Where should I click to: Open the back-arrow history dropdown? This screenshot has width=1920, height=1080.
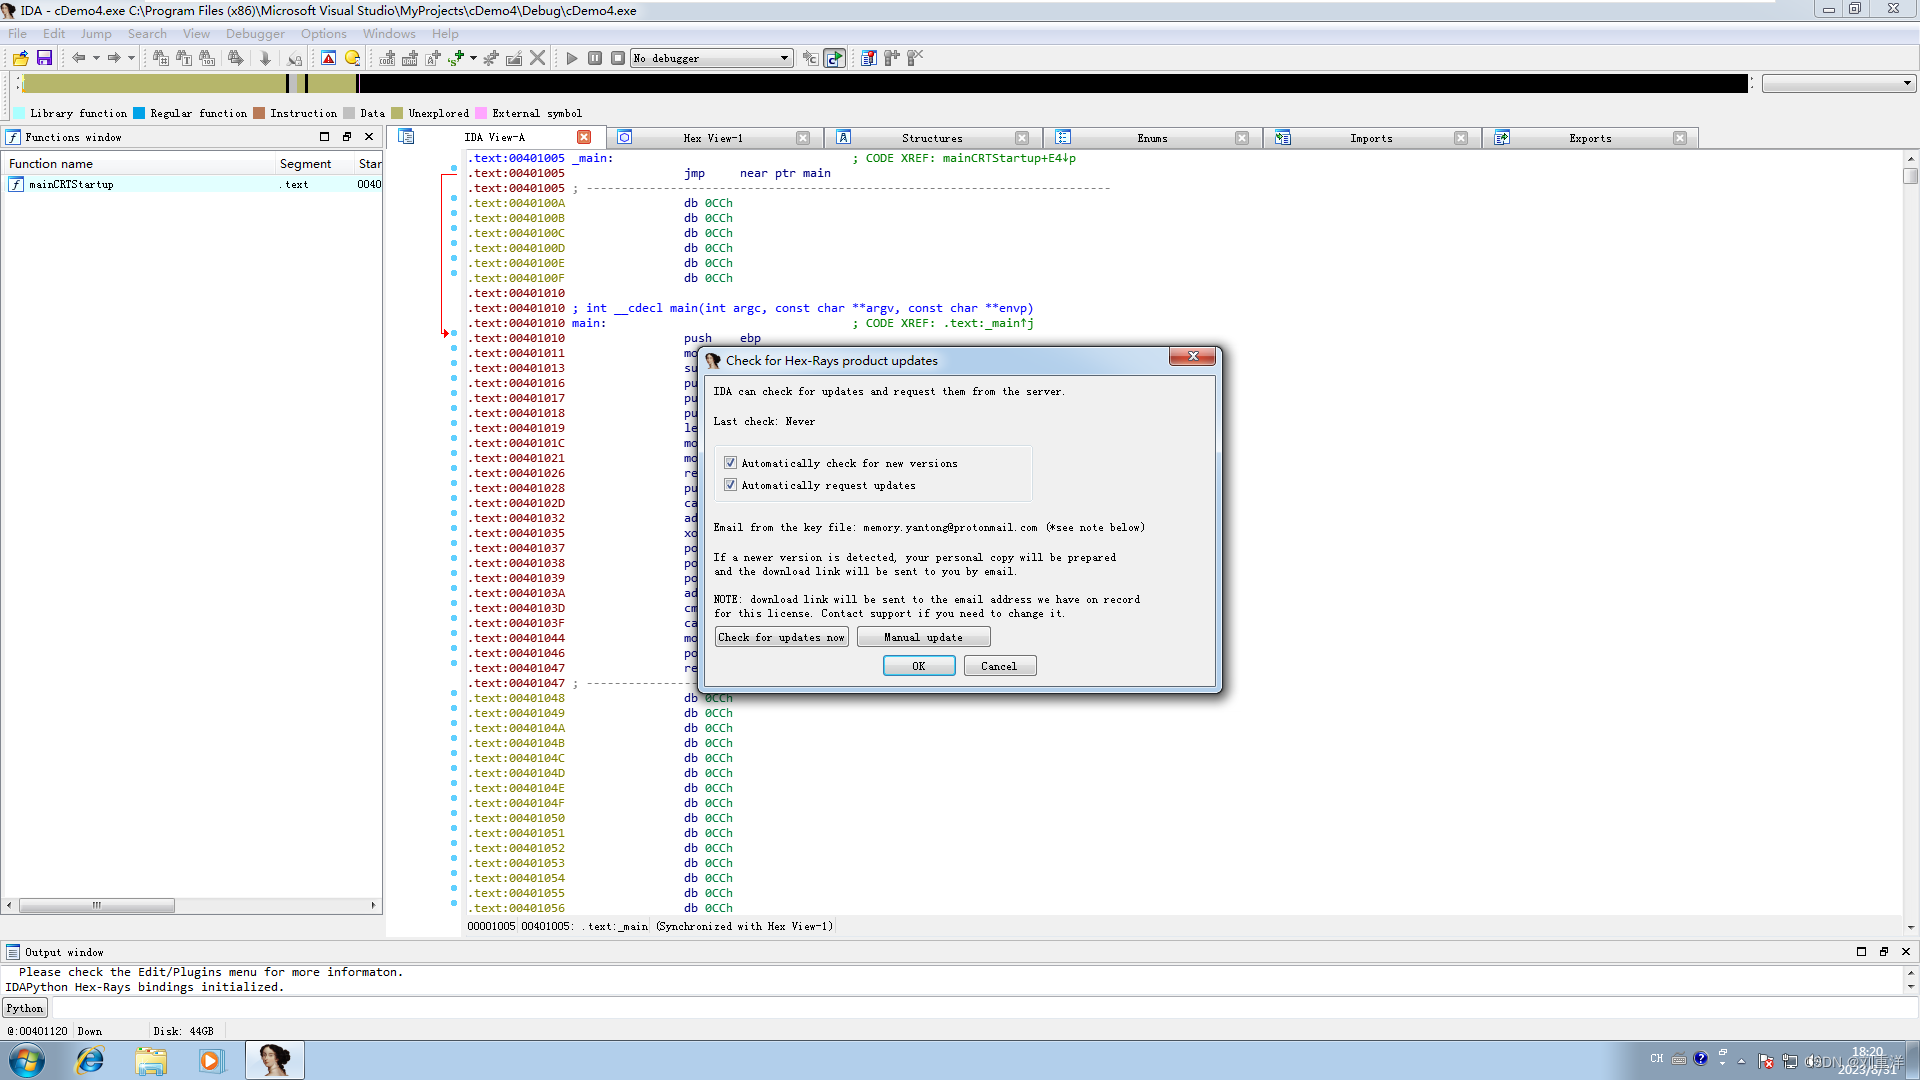[96, 58]
